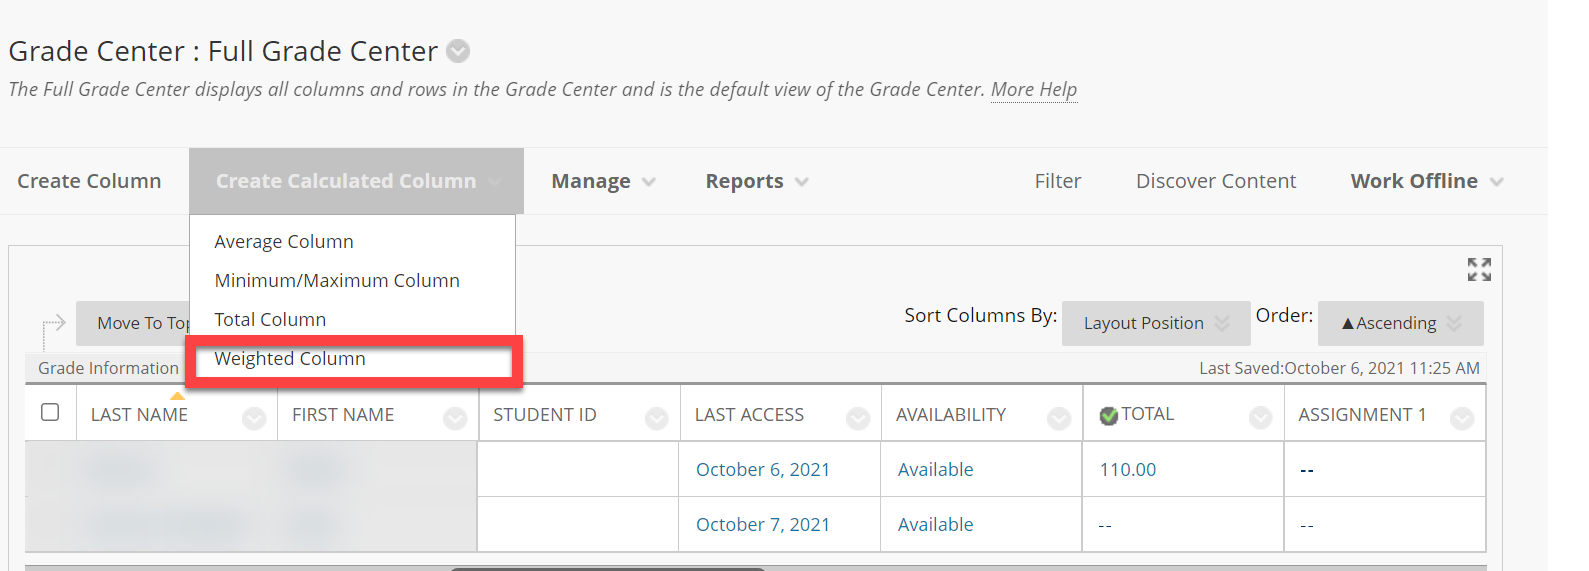
Task: Click the Availability column options chevron
Action: pyautogui.click(x=1059, y=418)
